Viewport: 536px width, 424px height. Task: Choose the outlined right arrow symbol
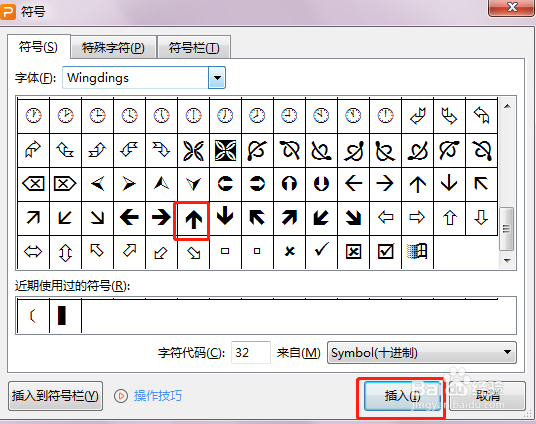tap(417, 218)
